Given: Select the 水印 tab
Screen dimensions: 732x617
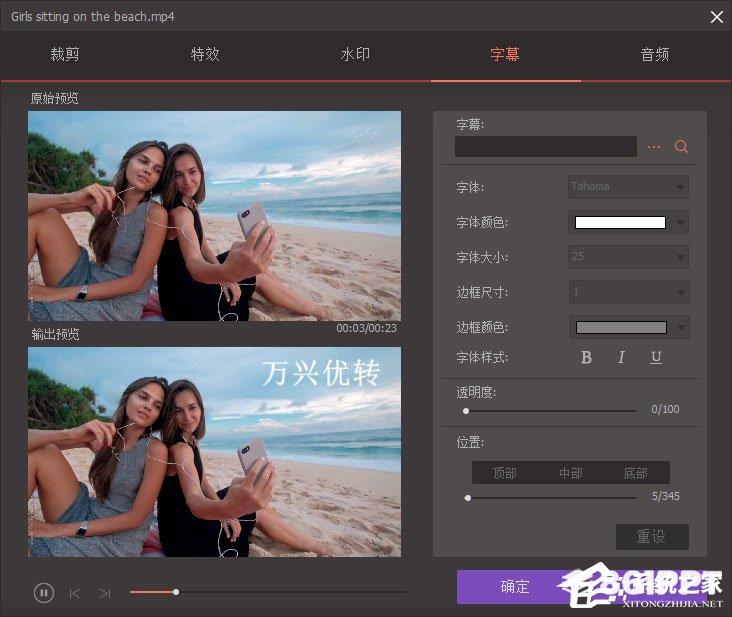Looking at the screenshot, I should click(x=355, y=55).
